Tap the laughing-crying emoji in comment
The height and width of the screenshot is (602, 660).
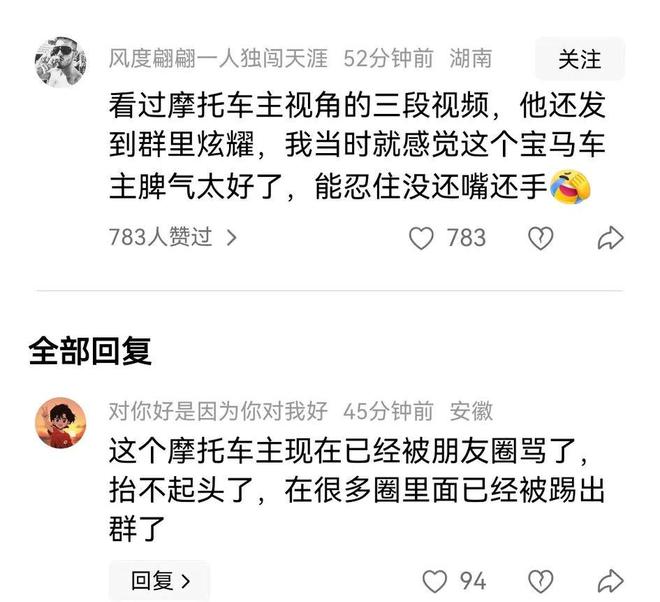tap(570, 186)
